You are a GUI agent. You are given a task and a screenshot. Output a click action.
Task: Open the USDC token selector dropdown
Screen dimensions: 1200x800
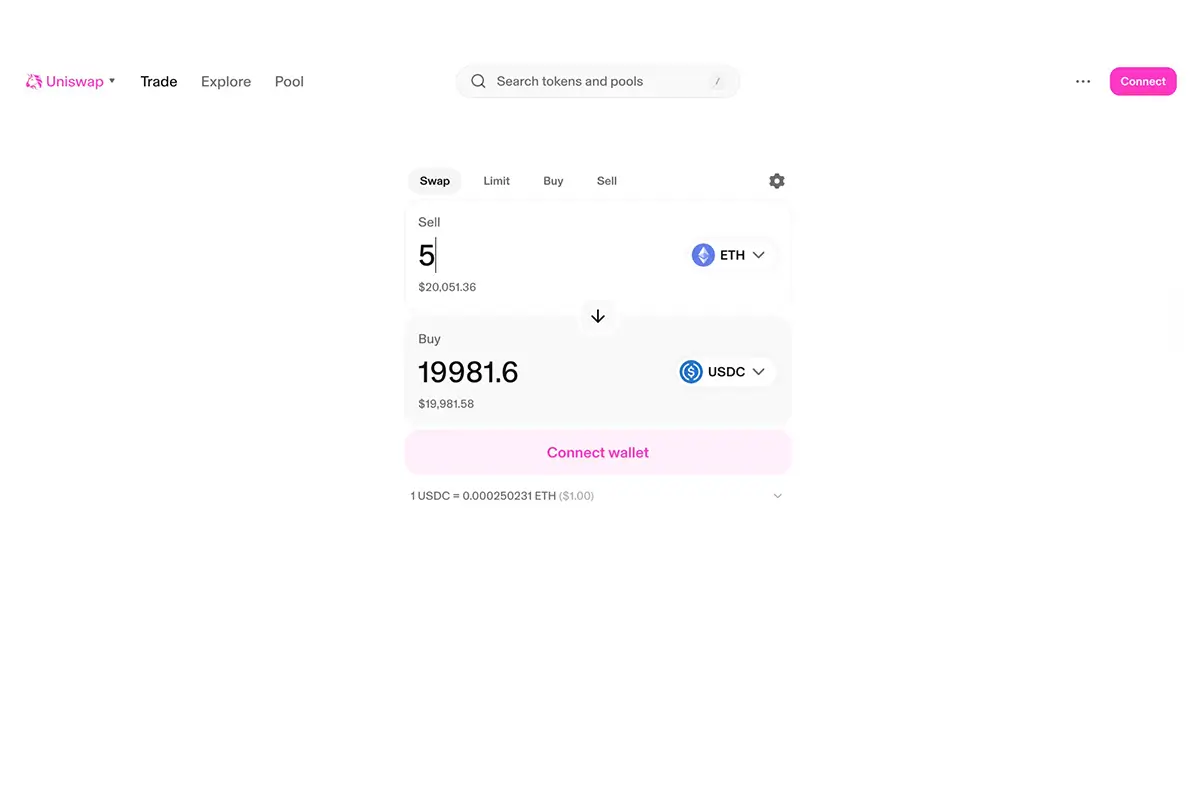click(727, 372)
